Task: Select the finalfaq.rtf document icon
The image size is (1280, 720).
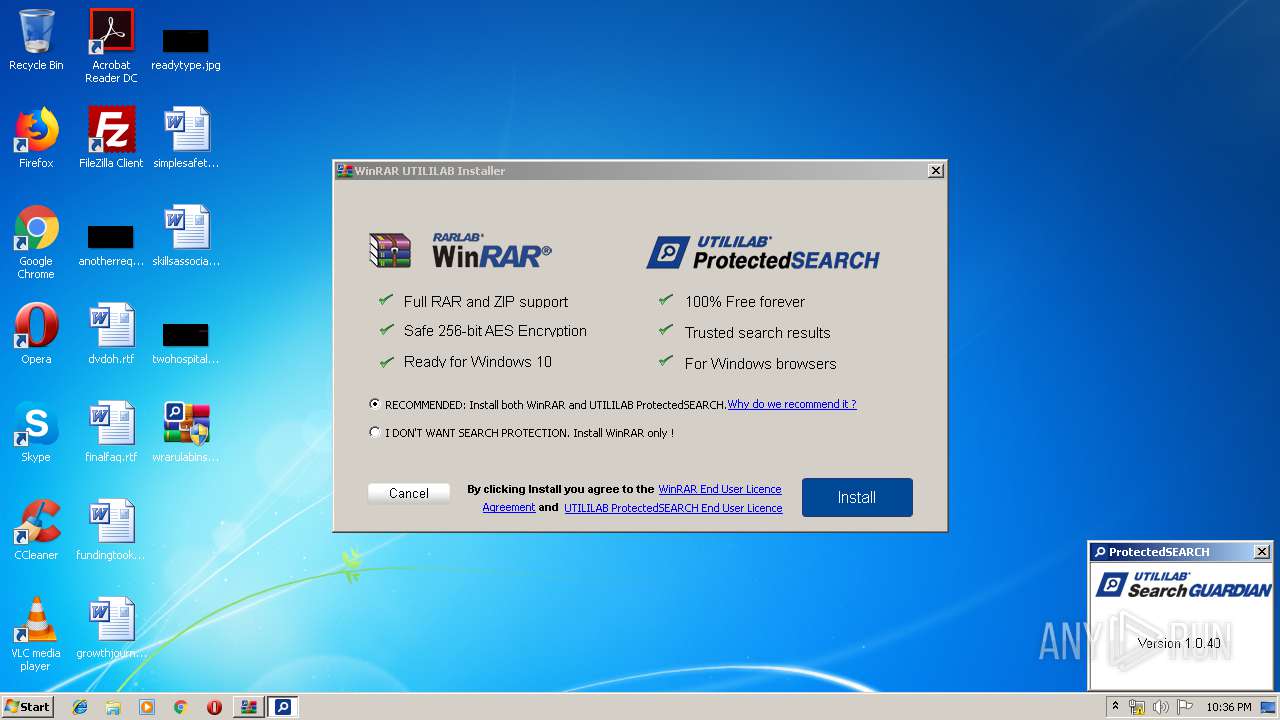Action: (x=111, y=432)
